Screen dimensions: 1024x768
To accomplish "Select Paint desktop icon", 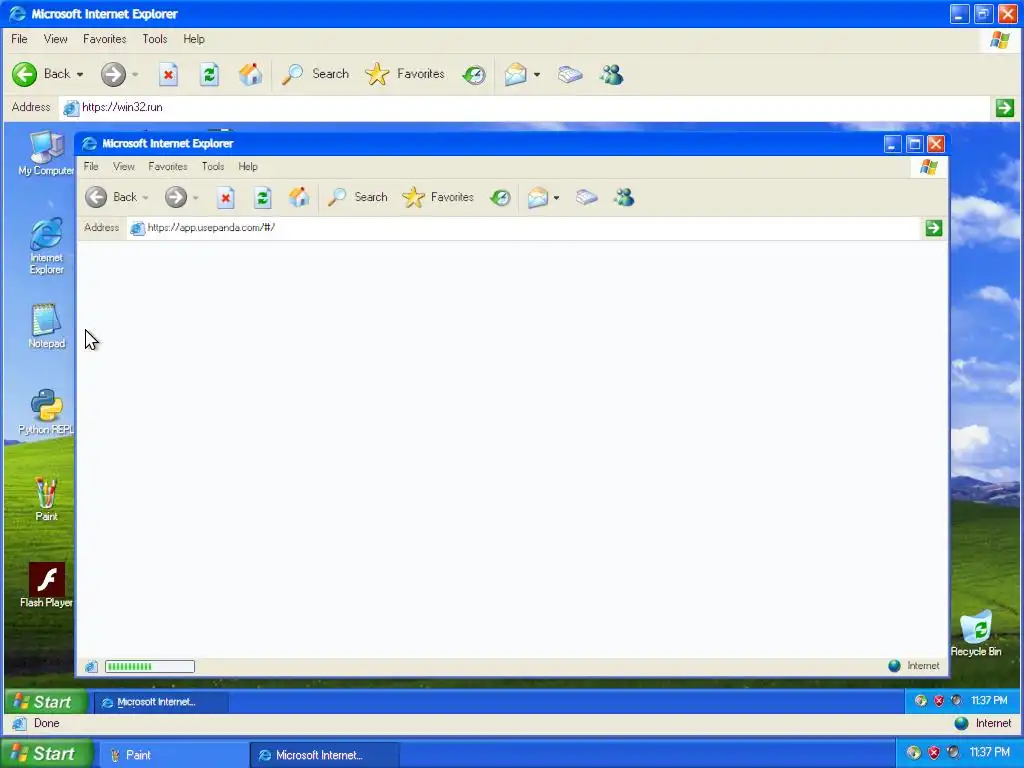I will (x=46, y=499).
